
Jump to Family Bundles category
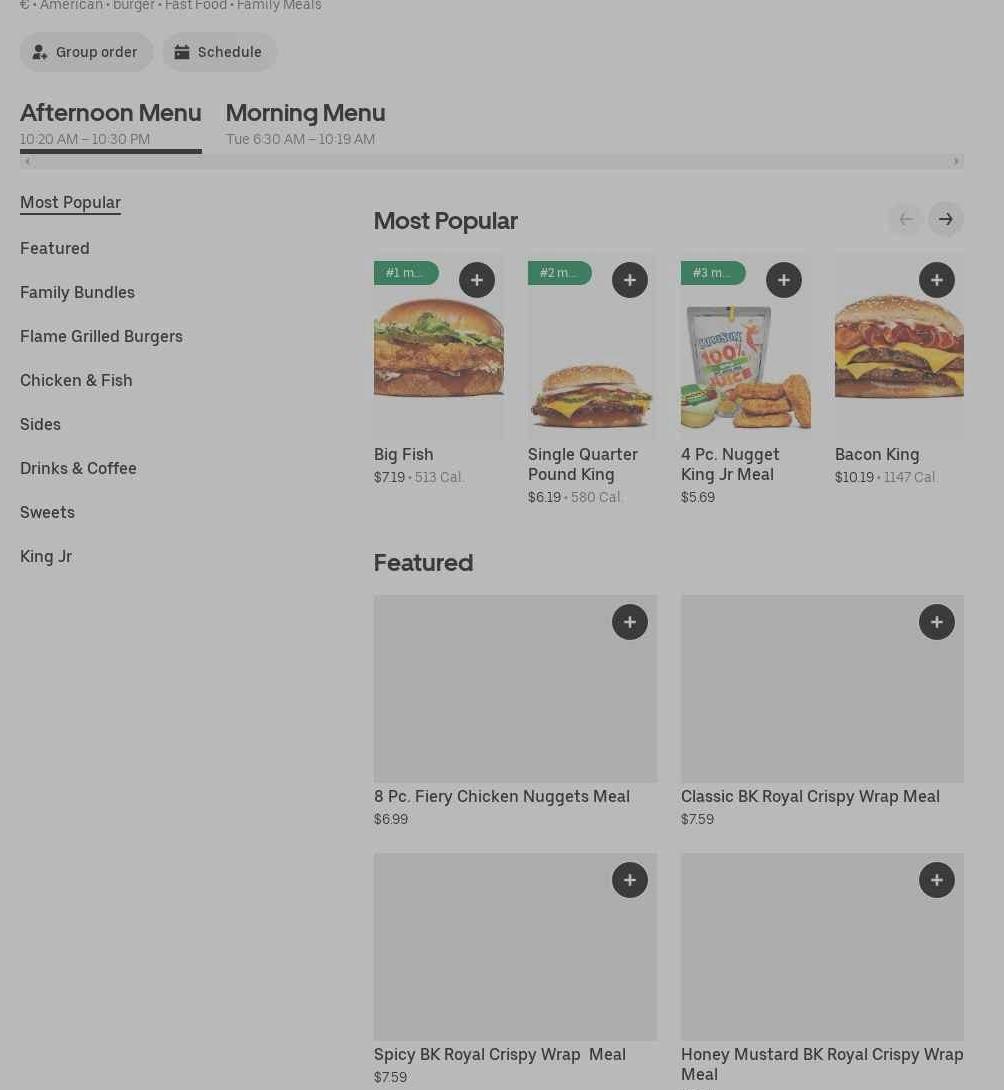(77, 292)
